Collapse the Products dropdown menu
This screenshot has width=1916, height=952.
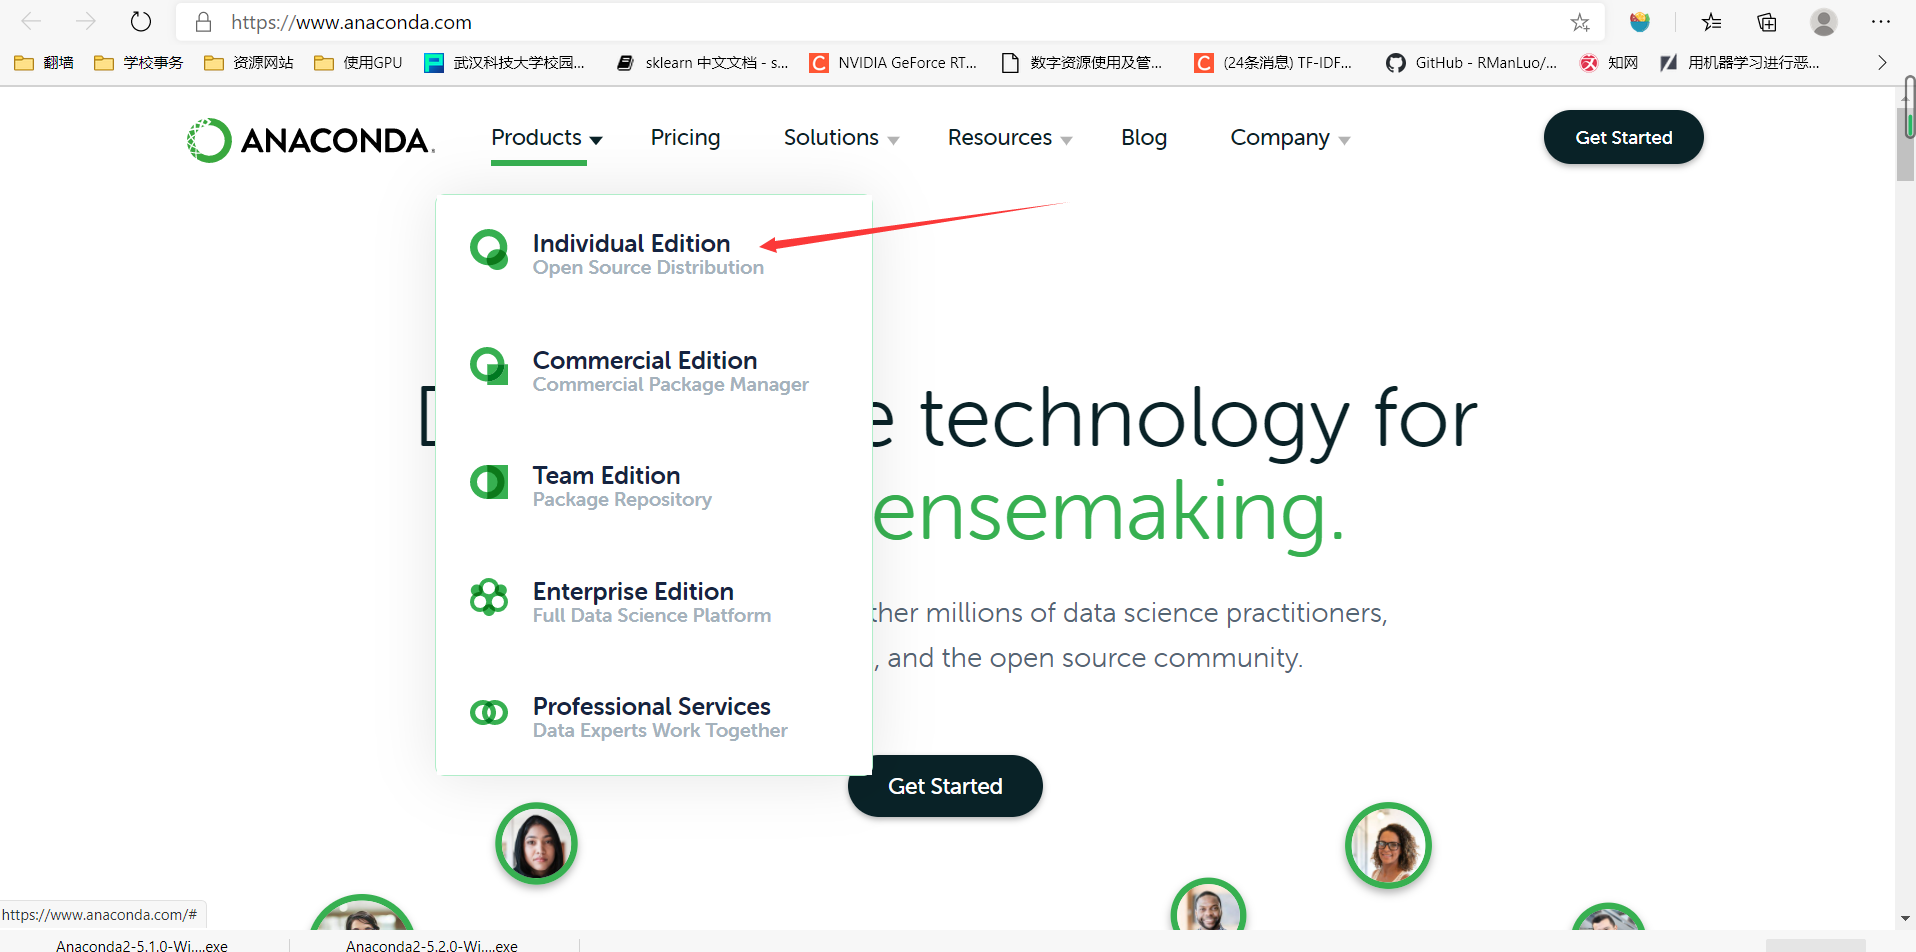[546, 138]
